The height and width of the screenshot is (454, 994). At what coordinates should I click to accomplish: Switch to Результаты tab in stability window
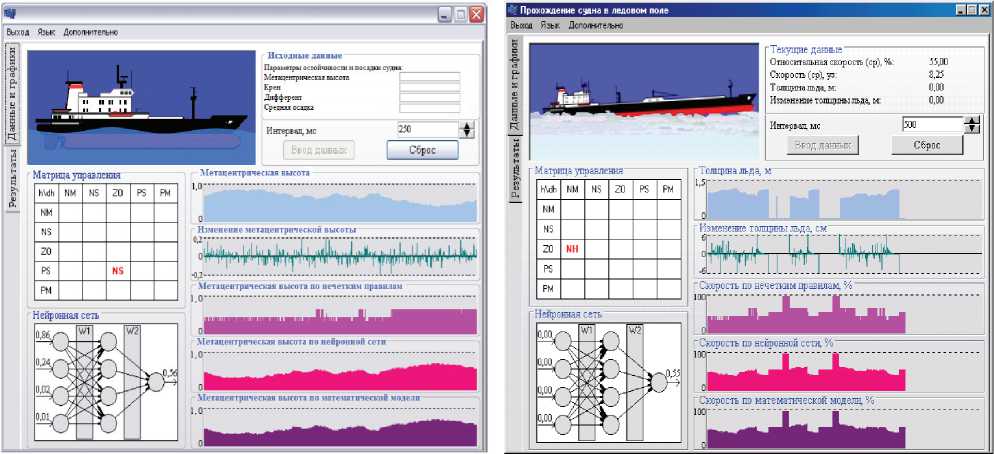[x=12, y=181]
